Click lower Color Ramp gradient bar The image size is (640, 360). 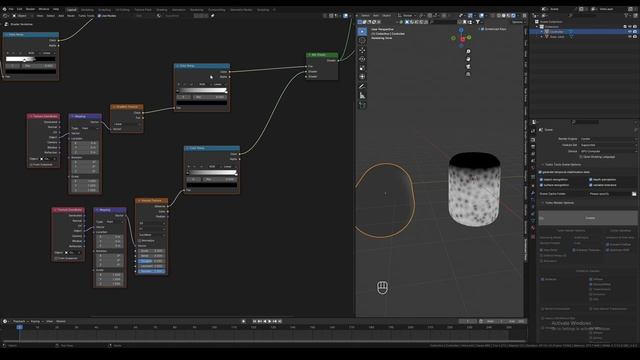coord(212,172)
